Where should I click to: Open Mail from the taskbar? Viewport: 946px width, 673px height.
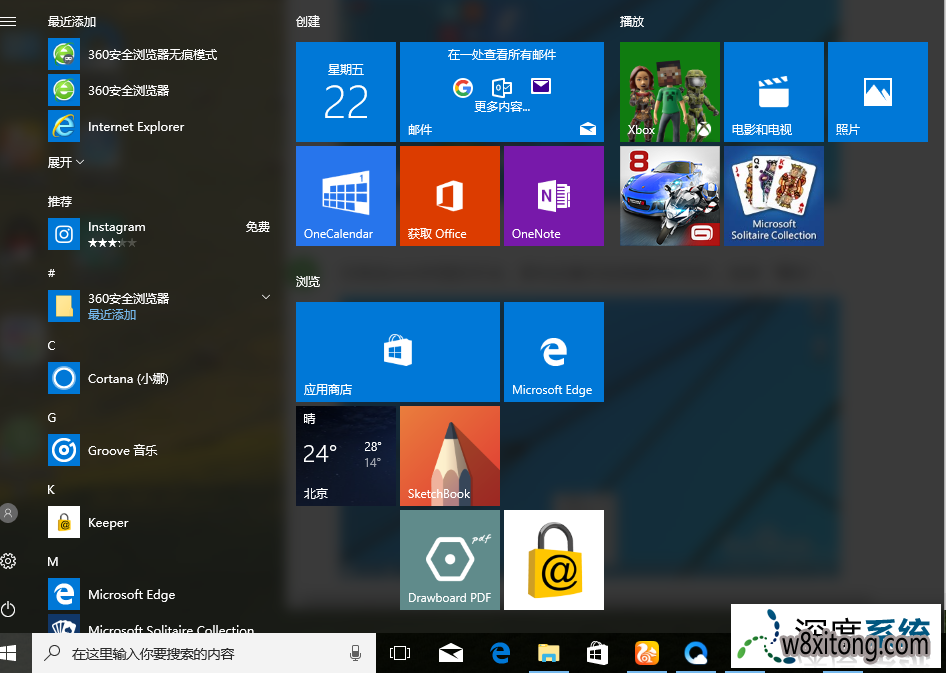tap(450, 652)
